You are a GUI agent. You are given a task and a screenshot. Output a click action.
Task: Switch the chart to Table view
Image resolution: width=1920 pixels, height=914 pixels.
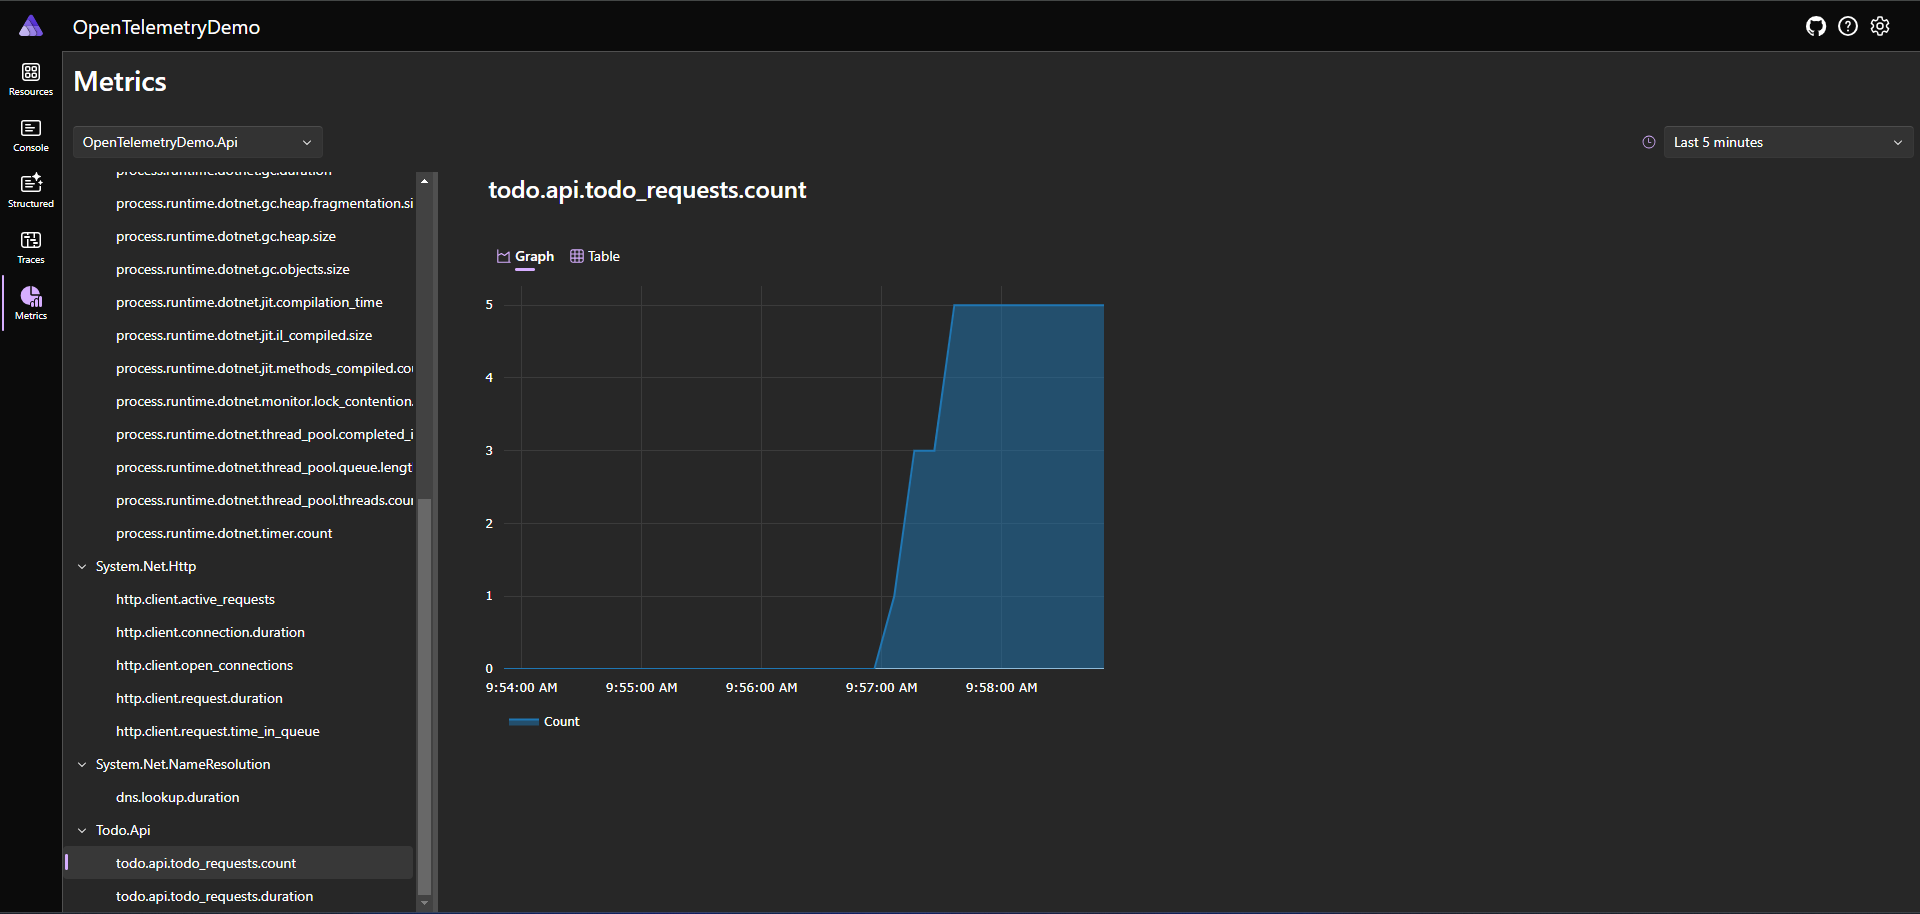point(595,256)
